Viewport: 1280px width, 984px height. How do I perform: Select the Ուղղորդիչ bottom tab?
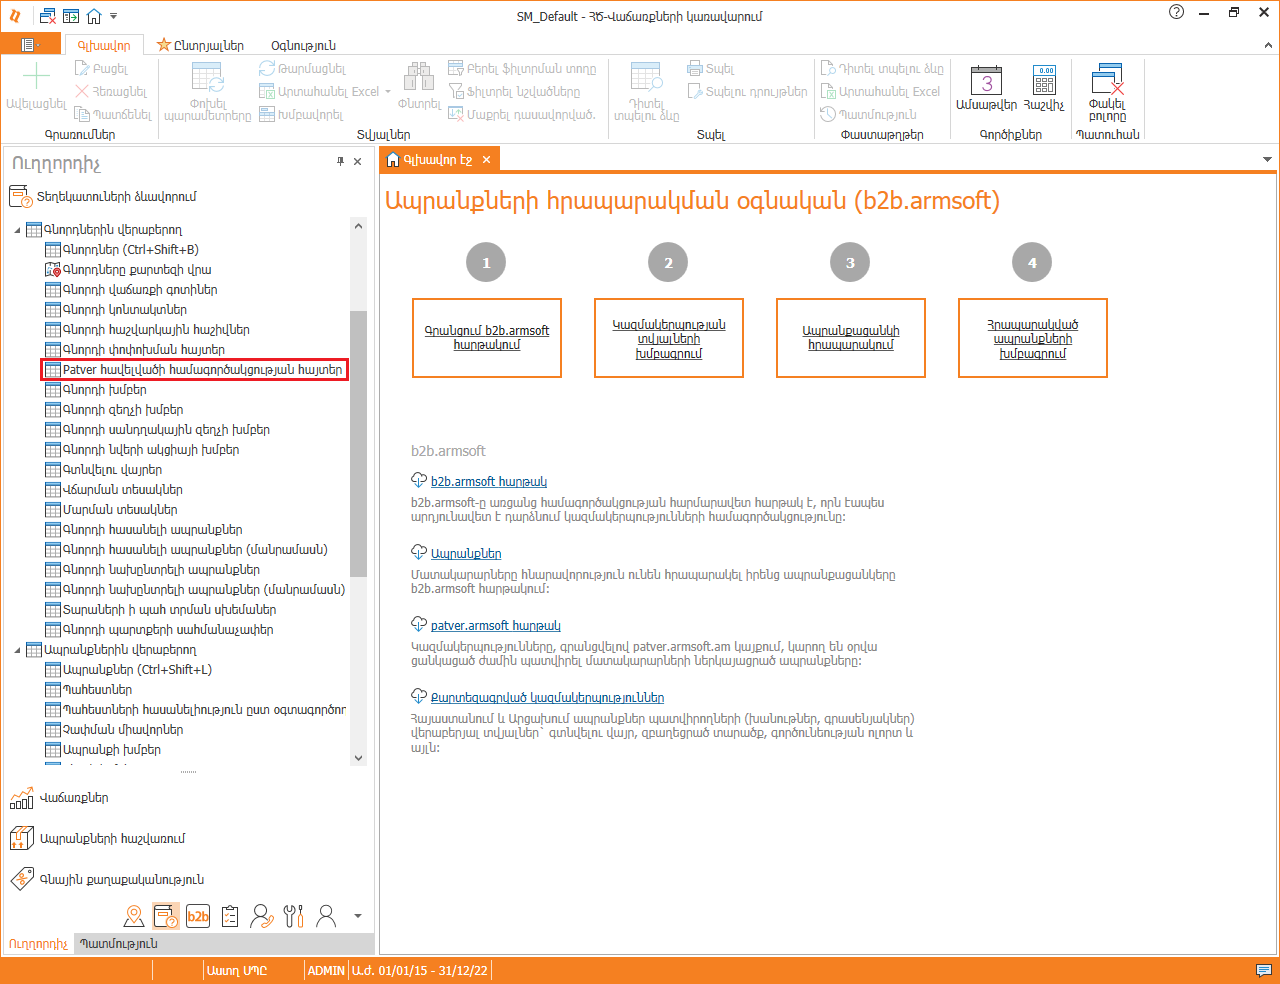38,943
